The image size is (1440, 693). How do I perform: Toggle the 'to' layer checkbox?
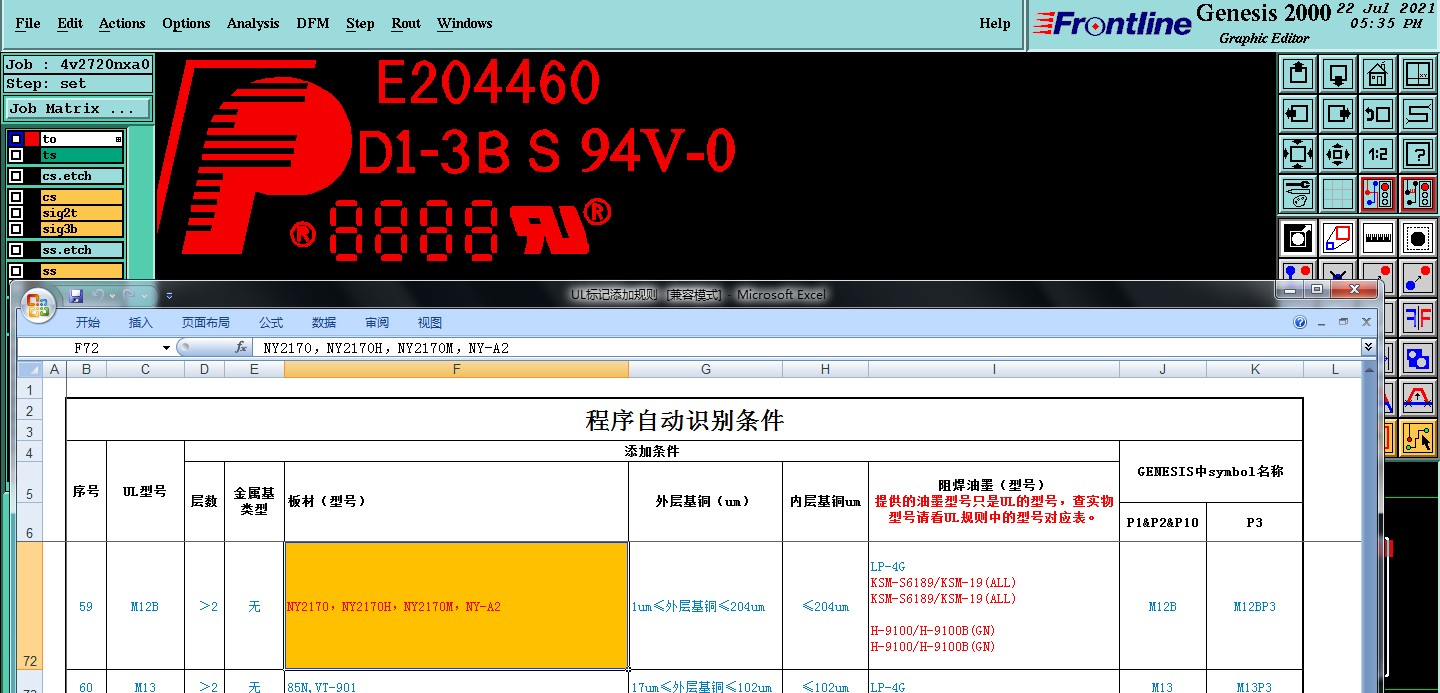pyautogui.click(x=15, y=140)
